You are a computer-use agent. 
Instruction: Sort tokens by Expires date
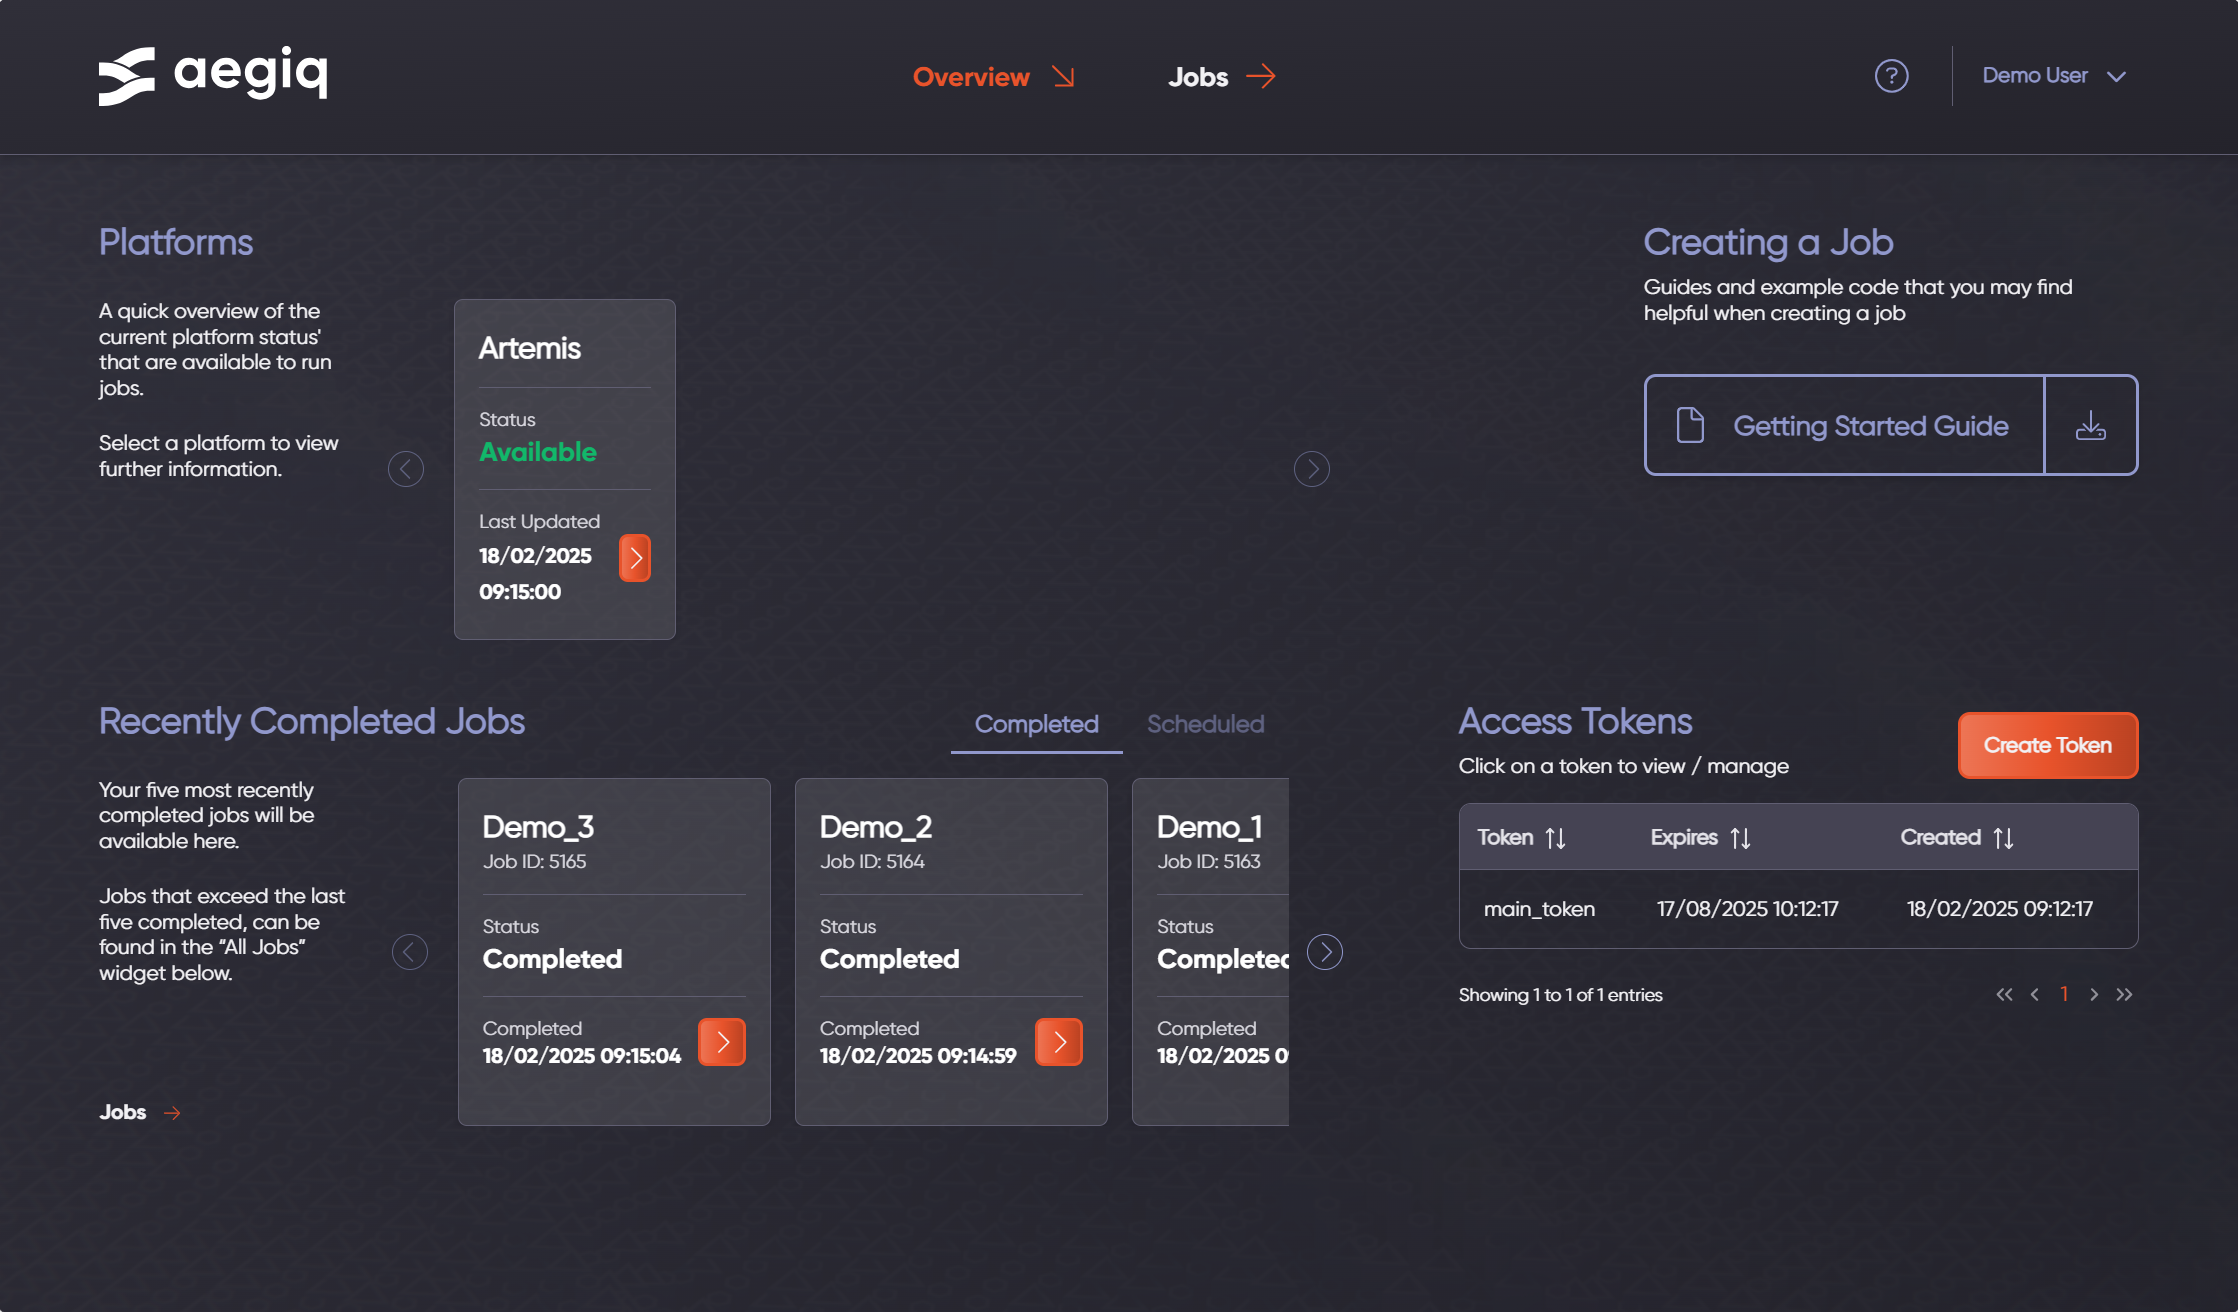click(x=1740, y=838)
